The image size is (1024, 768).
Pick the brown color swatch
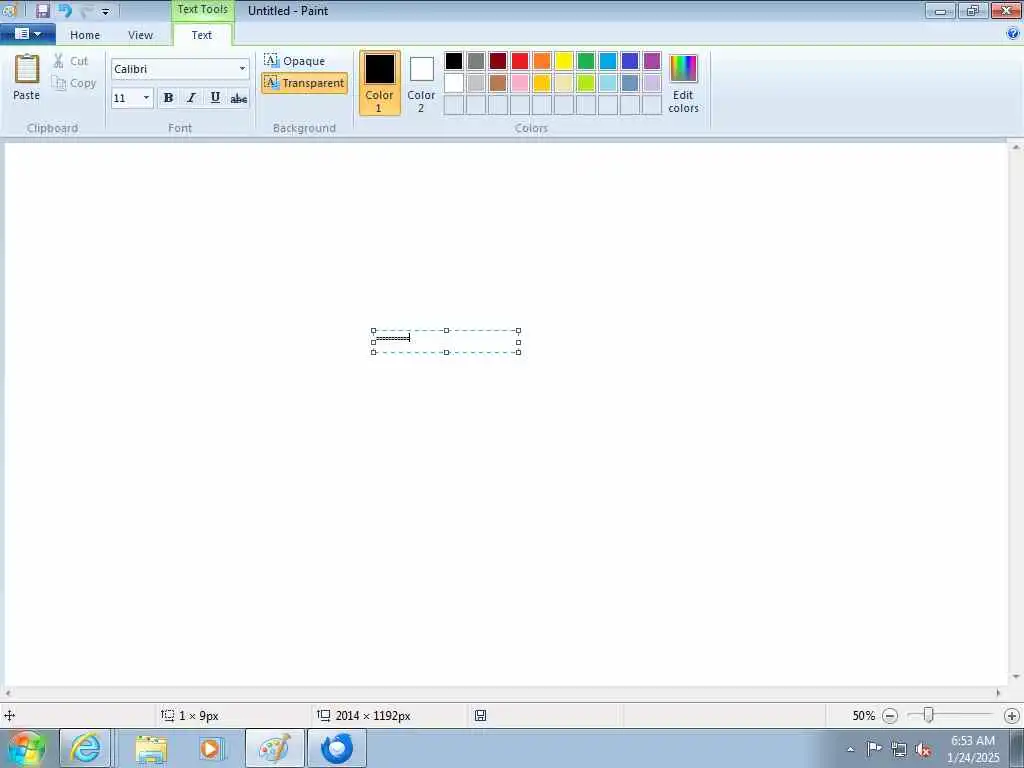pyautogui.click(x=498, y=83)
